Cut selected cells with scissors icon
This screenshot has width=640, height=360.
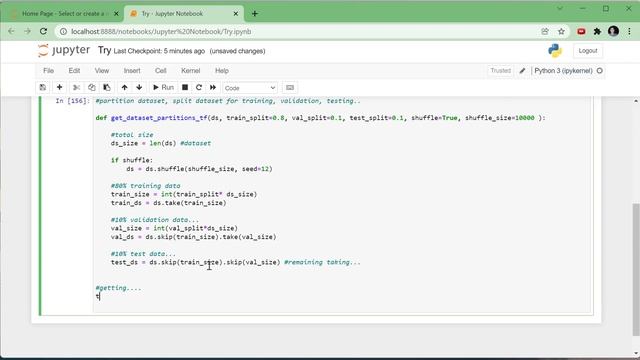pyautogui.click(x=76, y=88)
